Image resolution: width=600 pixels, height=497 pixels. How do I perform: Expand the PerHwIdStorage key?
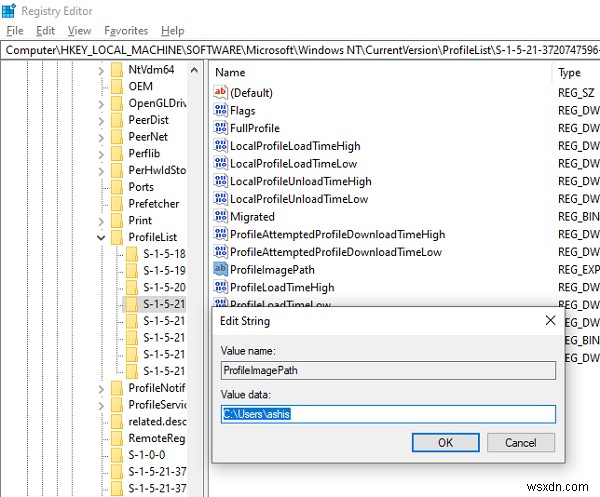[x=101, y=171]
